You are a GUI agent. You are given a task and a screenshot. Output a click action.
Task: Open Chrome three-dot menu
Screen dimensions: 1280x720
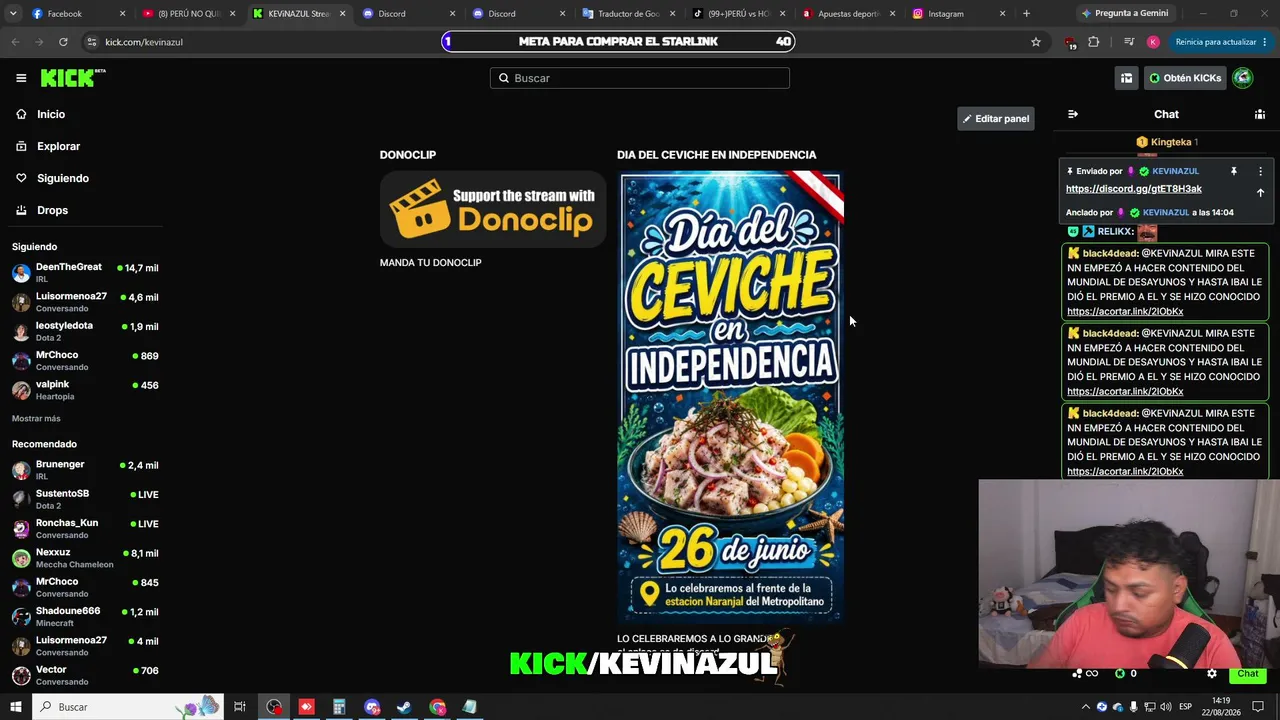(x=1266, y=42)
